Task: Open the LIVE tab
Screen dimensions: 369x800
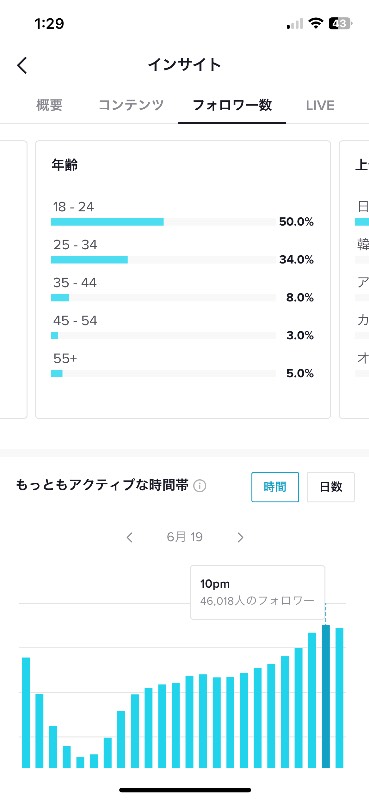Action: [x=320, y=106]
